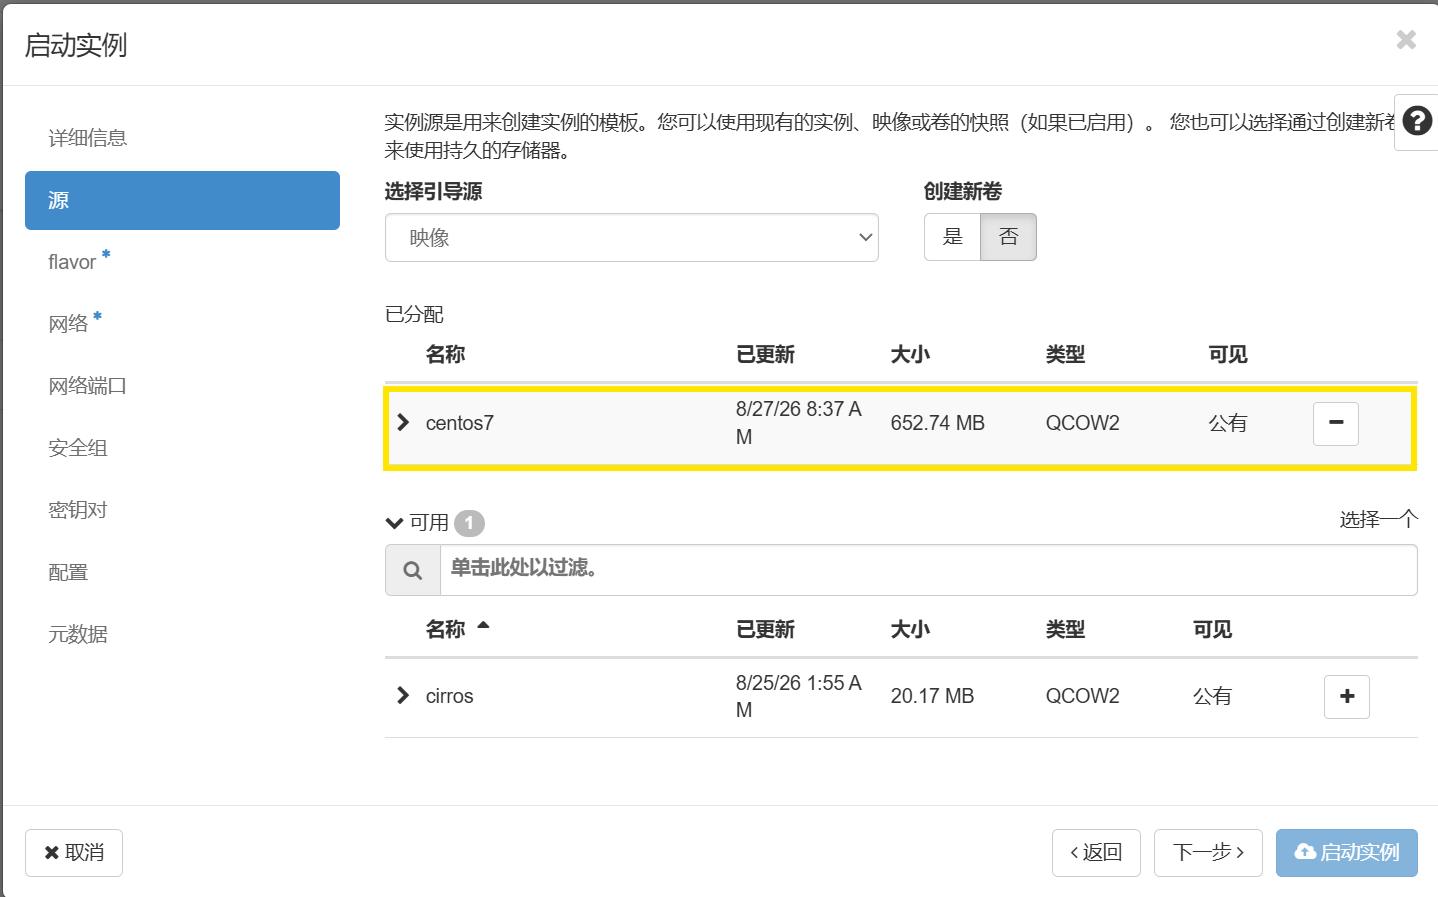Screen dimensions: 1438x897
Task: Click the available count badge 1
Action: click(x=469, y=523)
